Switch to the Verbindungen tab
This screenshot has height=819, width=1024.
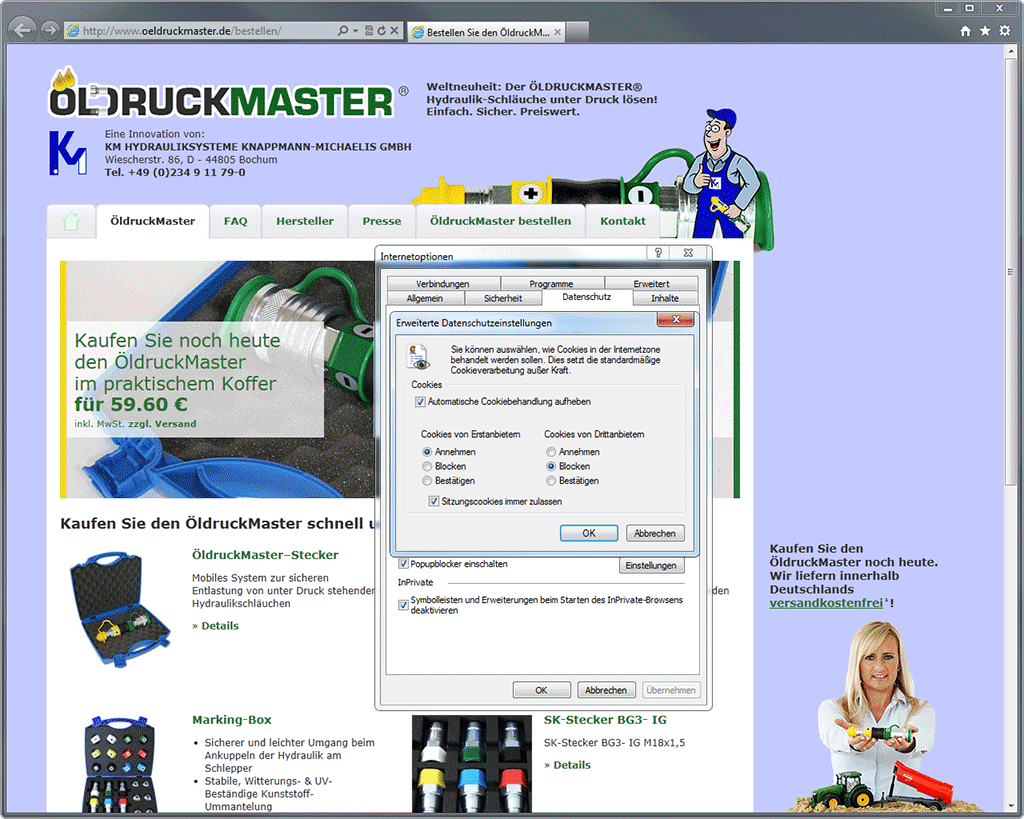pos(443,283)
